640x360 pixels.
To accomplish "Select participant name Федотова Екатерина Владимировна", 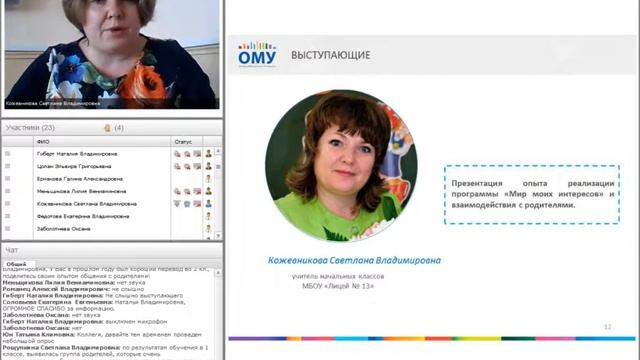I will [83, 216].
